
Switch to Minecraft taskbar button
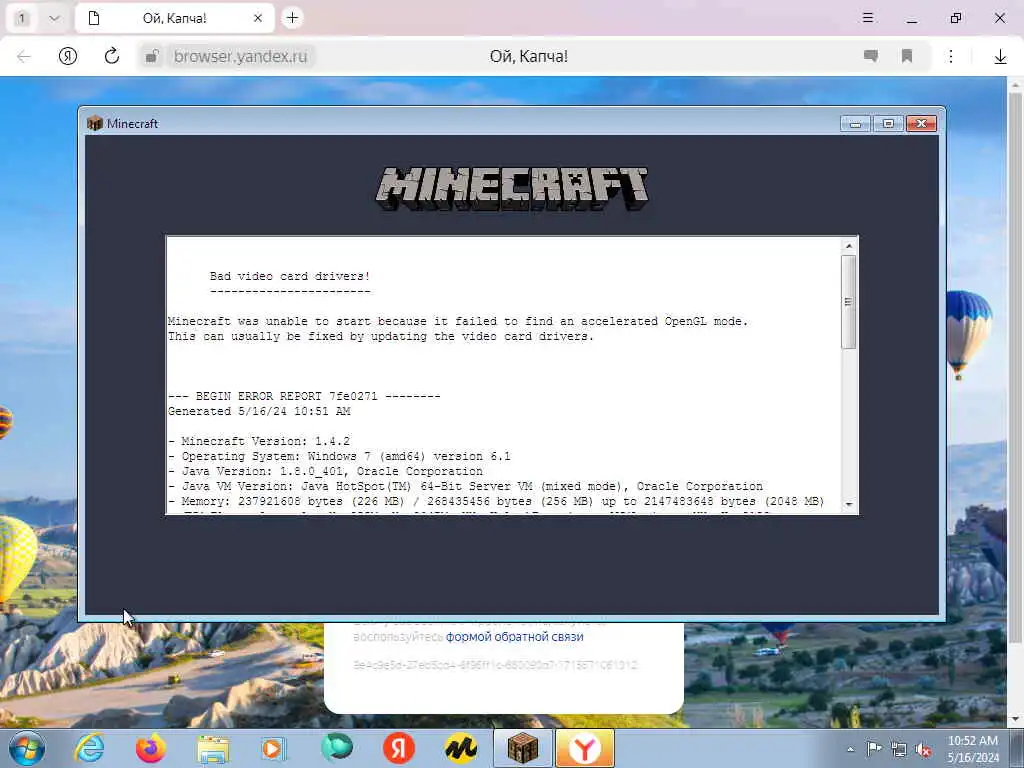coord(522,748)
